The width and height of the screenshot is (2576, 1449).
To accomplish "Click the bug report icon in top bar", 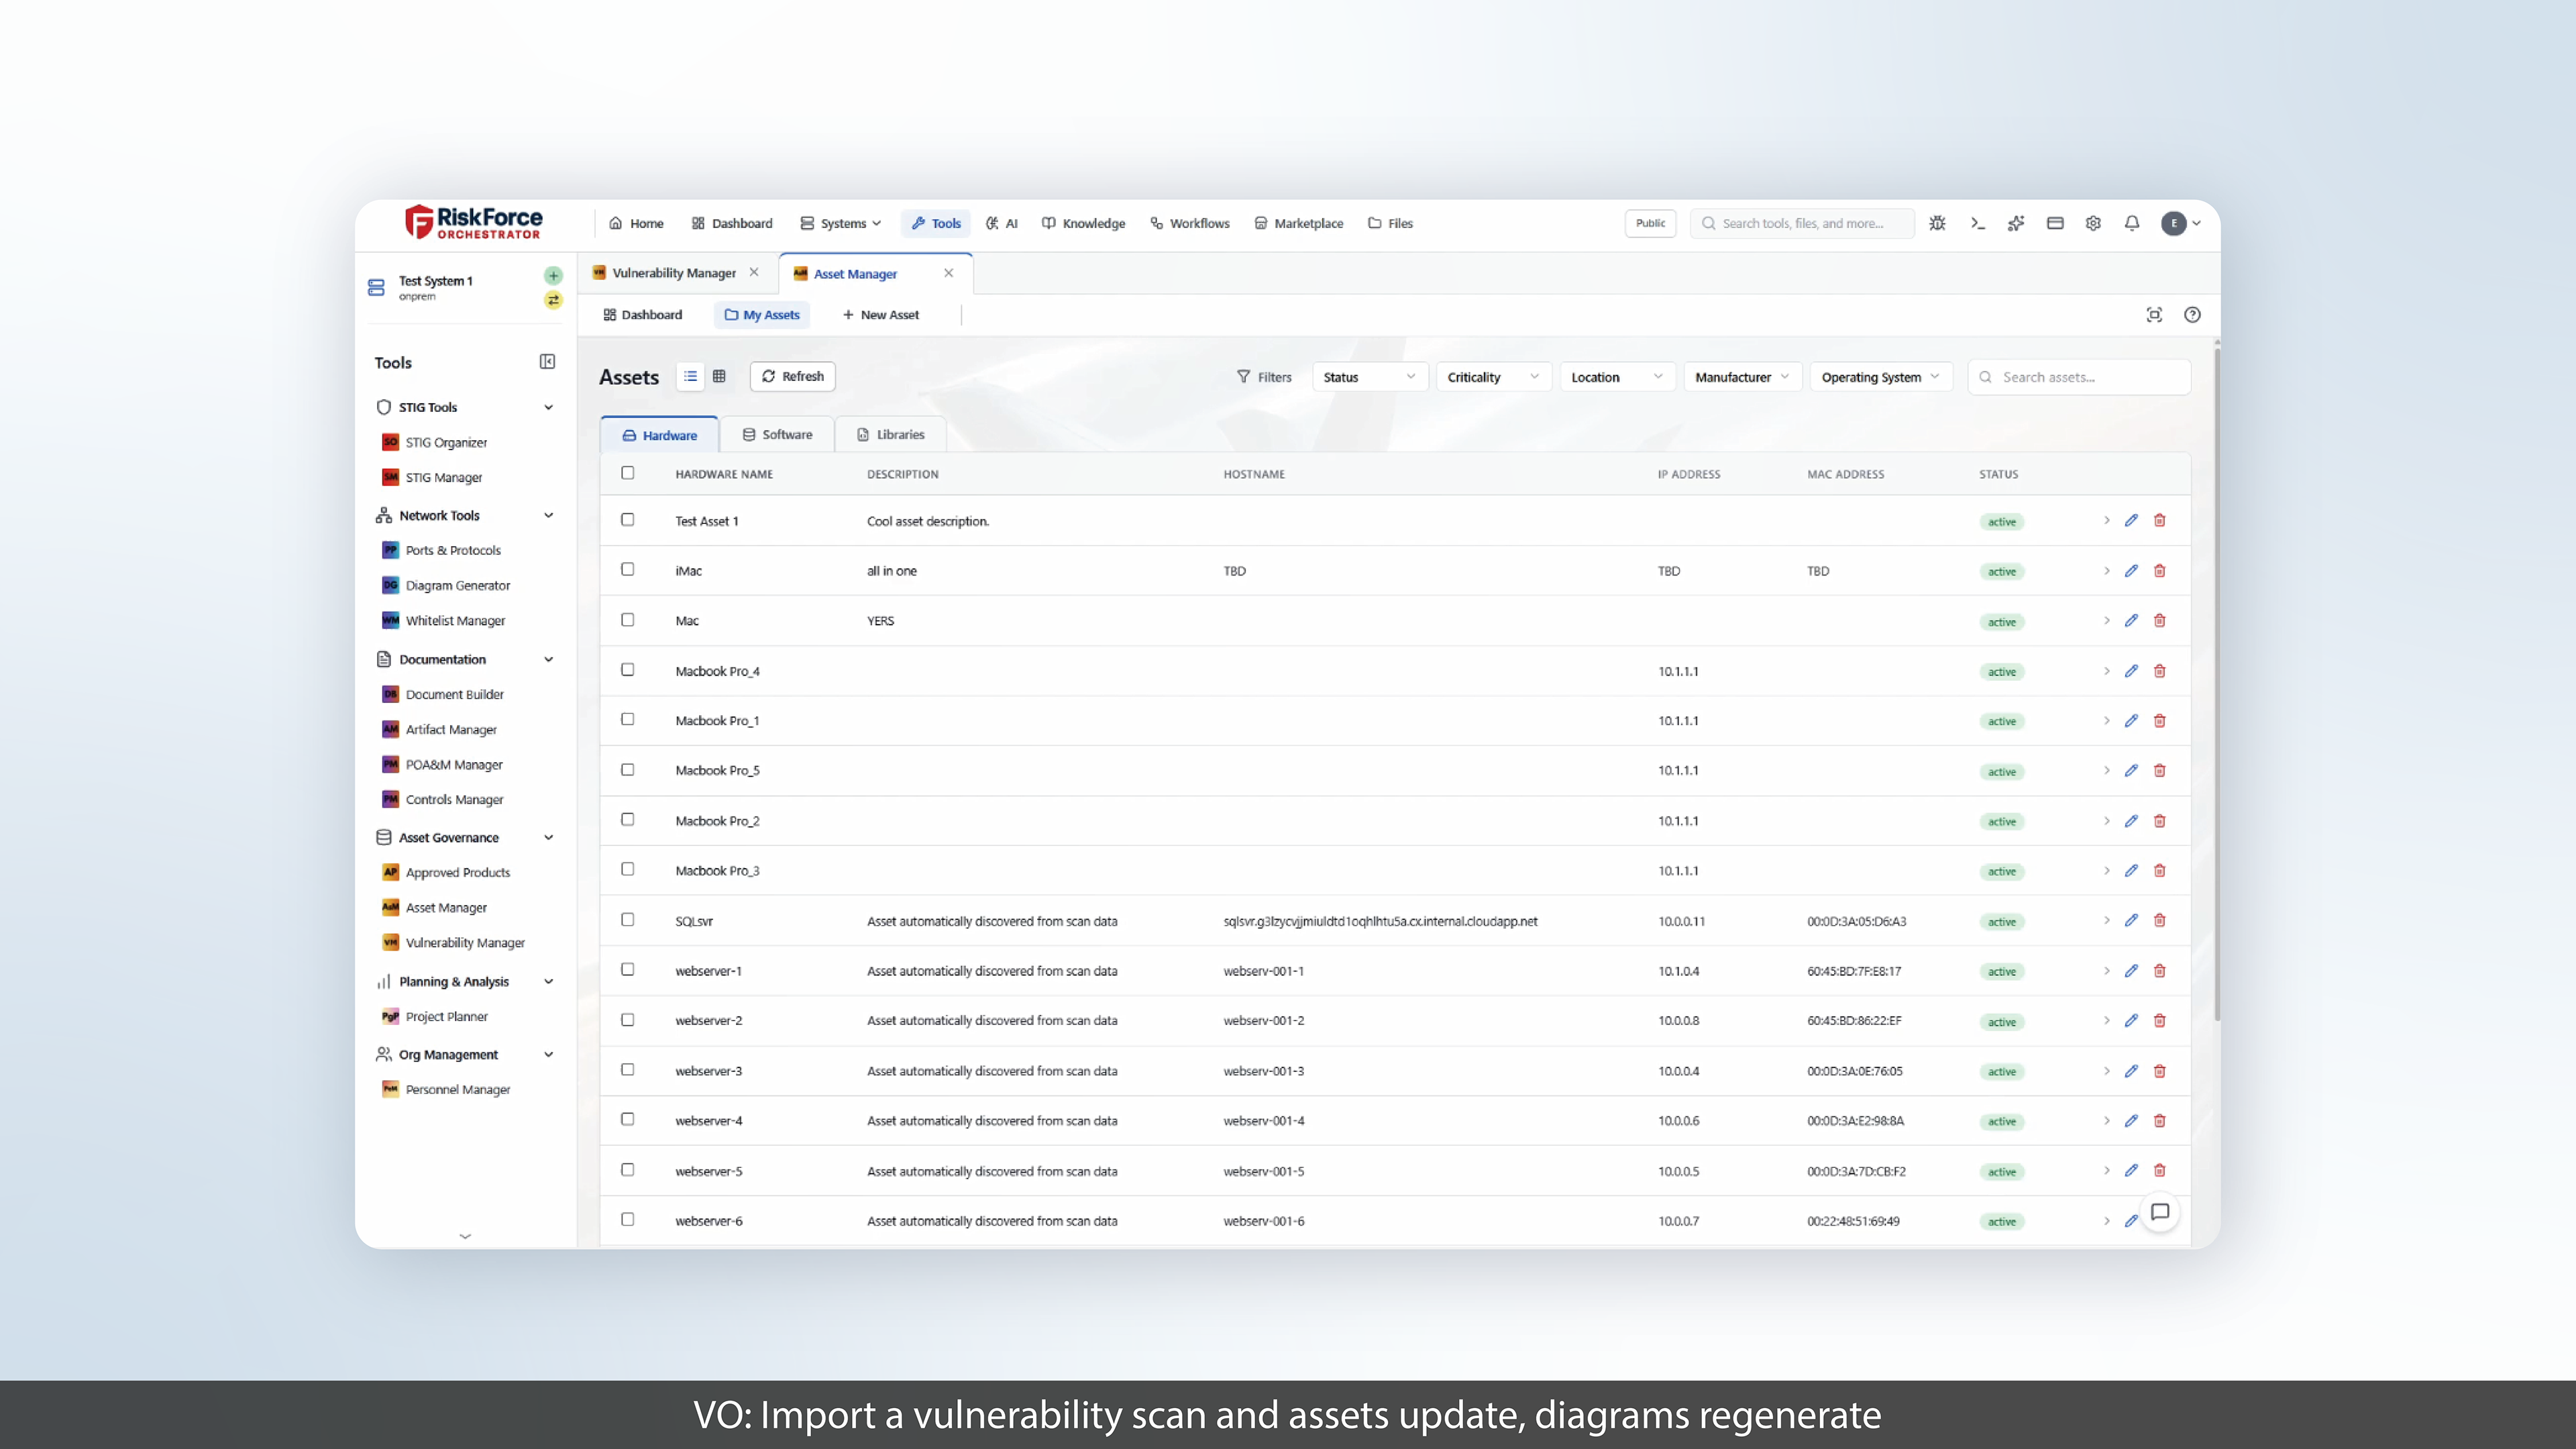I will tap(1937, 223).
